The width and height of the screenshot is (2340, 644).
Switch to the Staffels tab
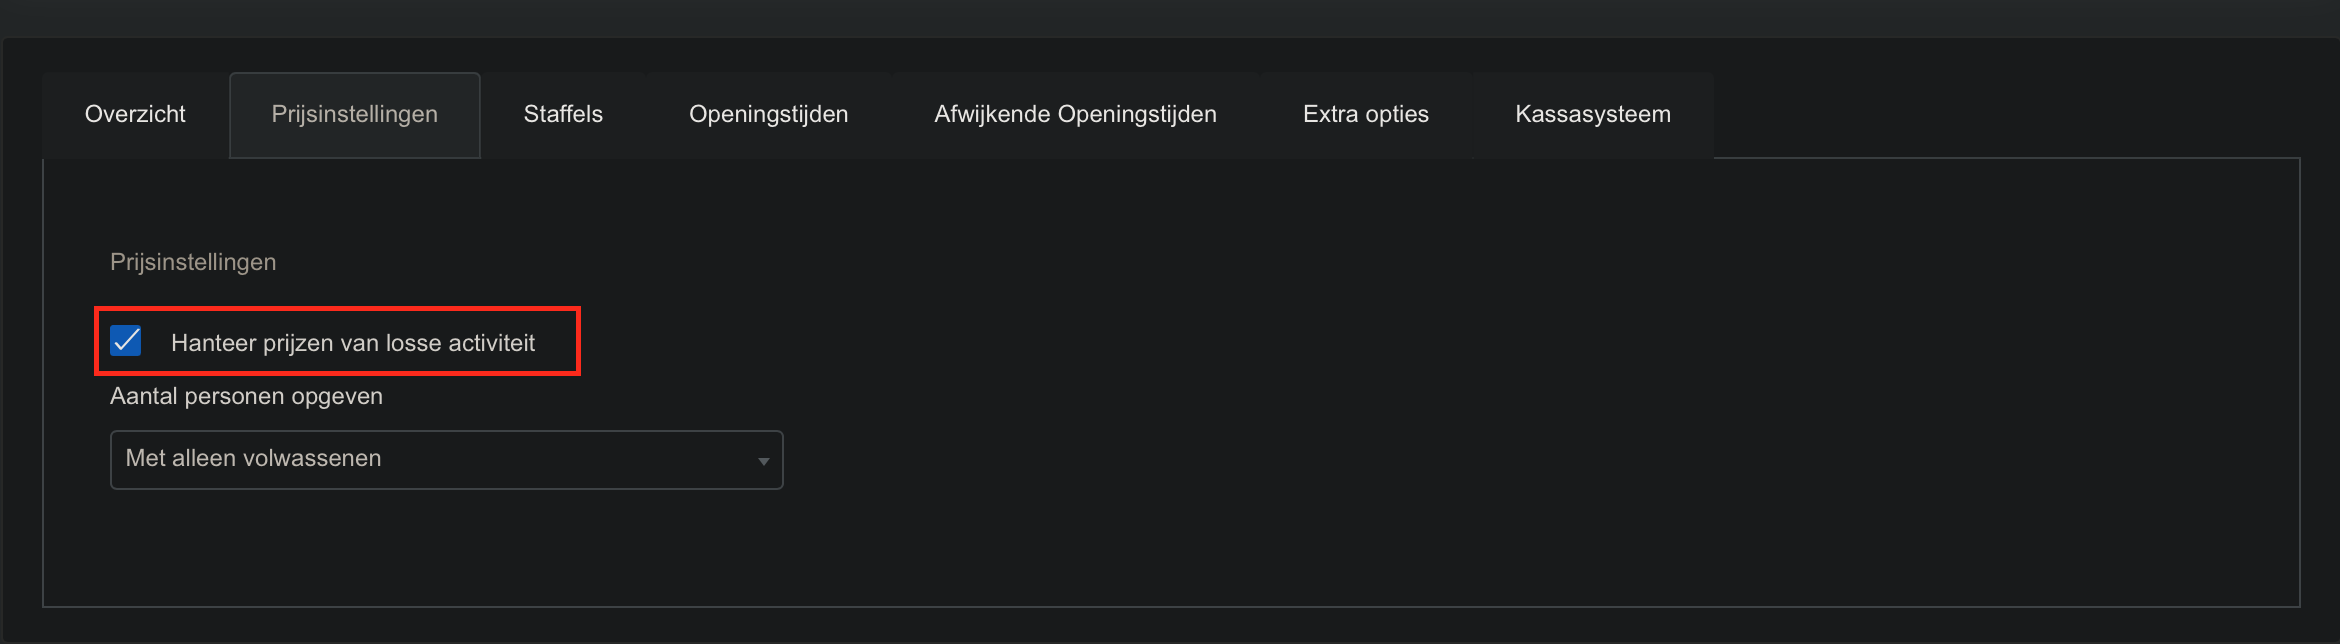[563, 114]
